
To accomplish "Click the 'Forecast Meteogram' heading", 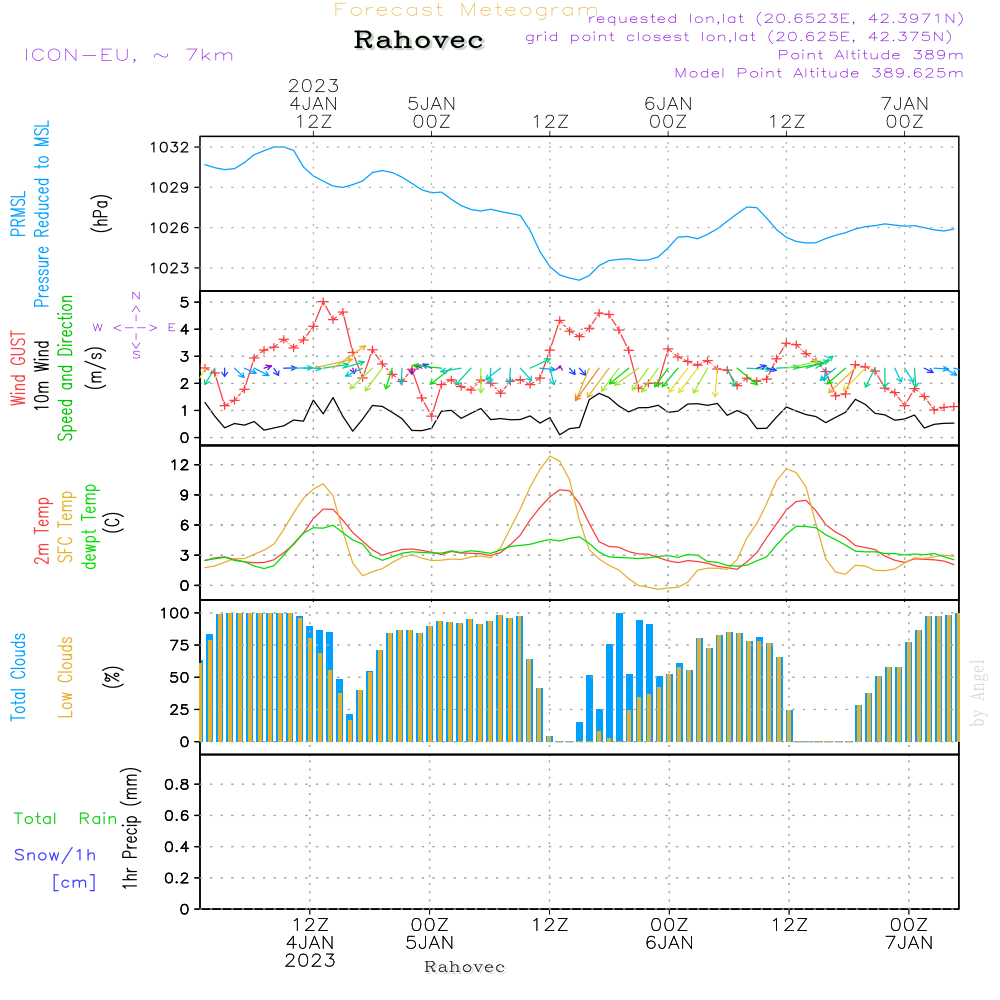I will (466, 10).
